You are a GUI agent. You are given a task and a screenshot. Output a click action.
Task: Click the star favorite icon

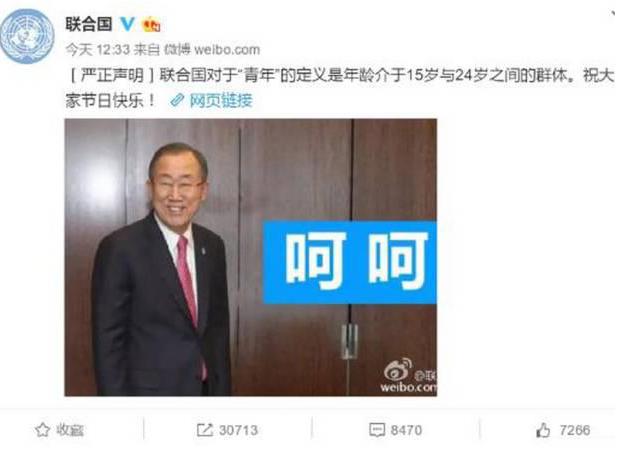point(42,430)
